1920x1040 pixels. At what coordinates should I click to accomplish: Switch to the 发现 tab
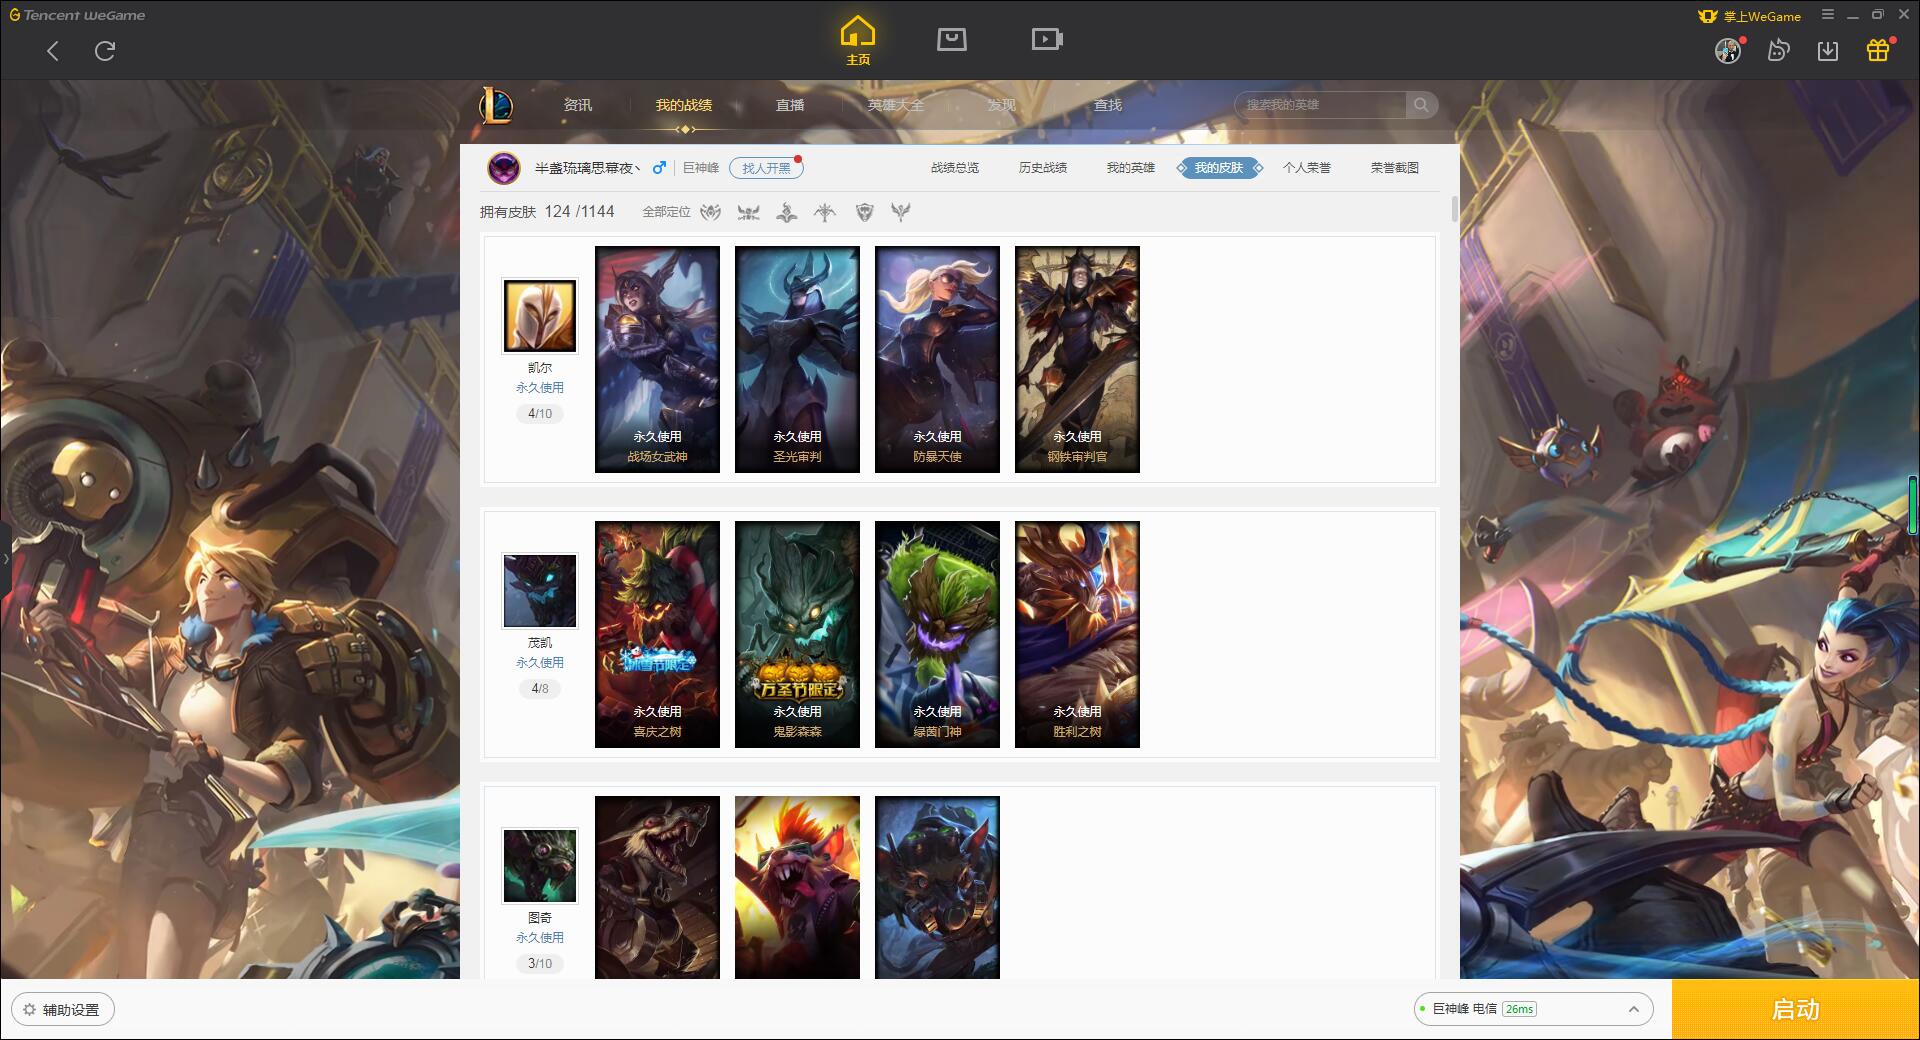pyautogui.click(x=1002, y=105)
